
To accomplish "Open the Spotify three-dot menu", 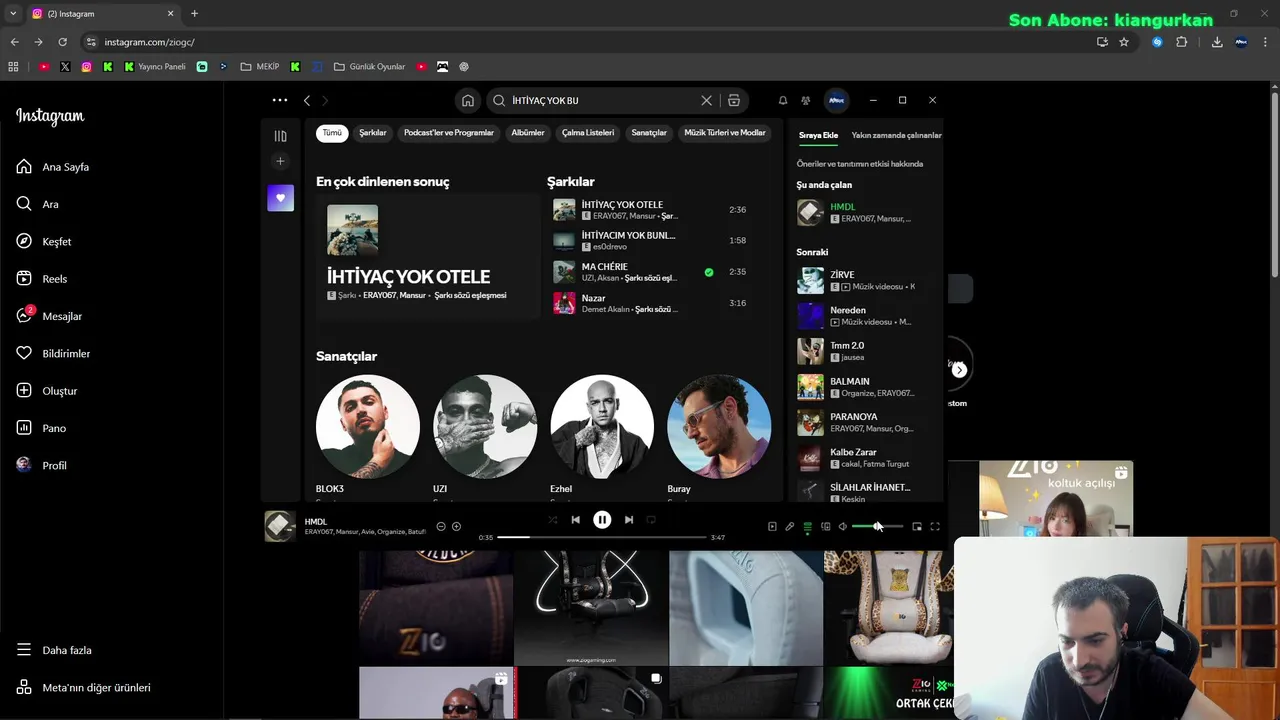I will click(280, 100).
